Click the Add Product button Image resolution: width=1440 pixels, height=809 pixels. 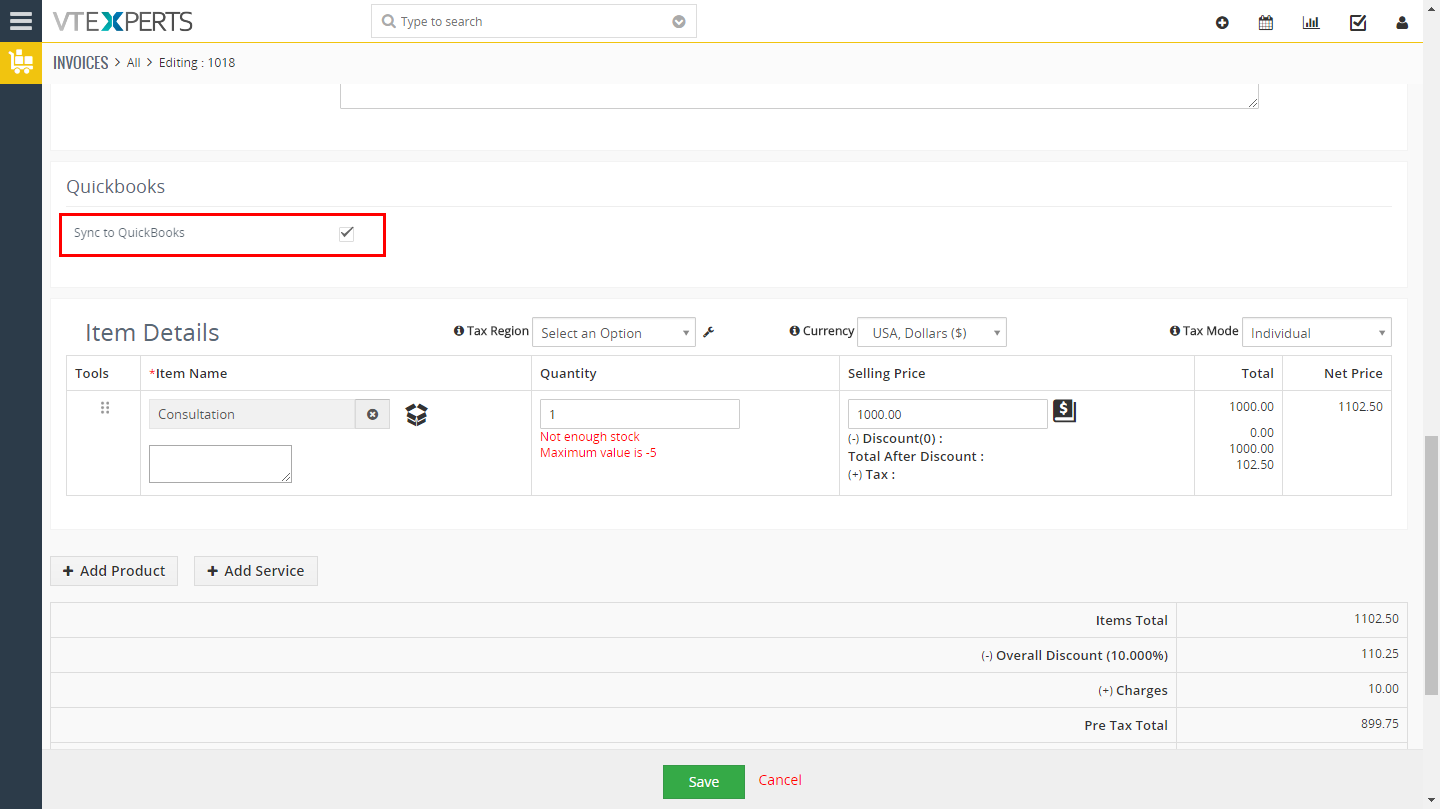[114, 571]
